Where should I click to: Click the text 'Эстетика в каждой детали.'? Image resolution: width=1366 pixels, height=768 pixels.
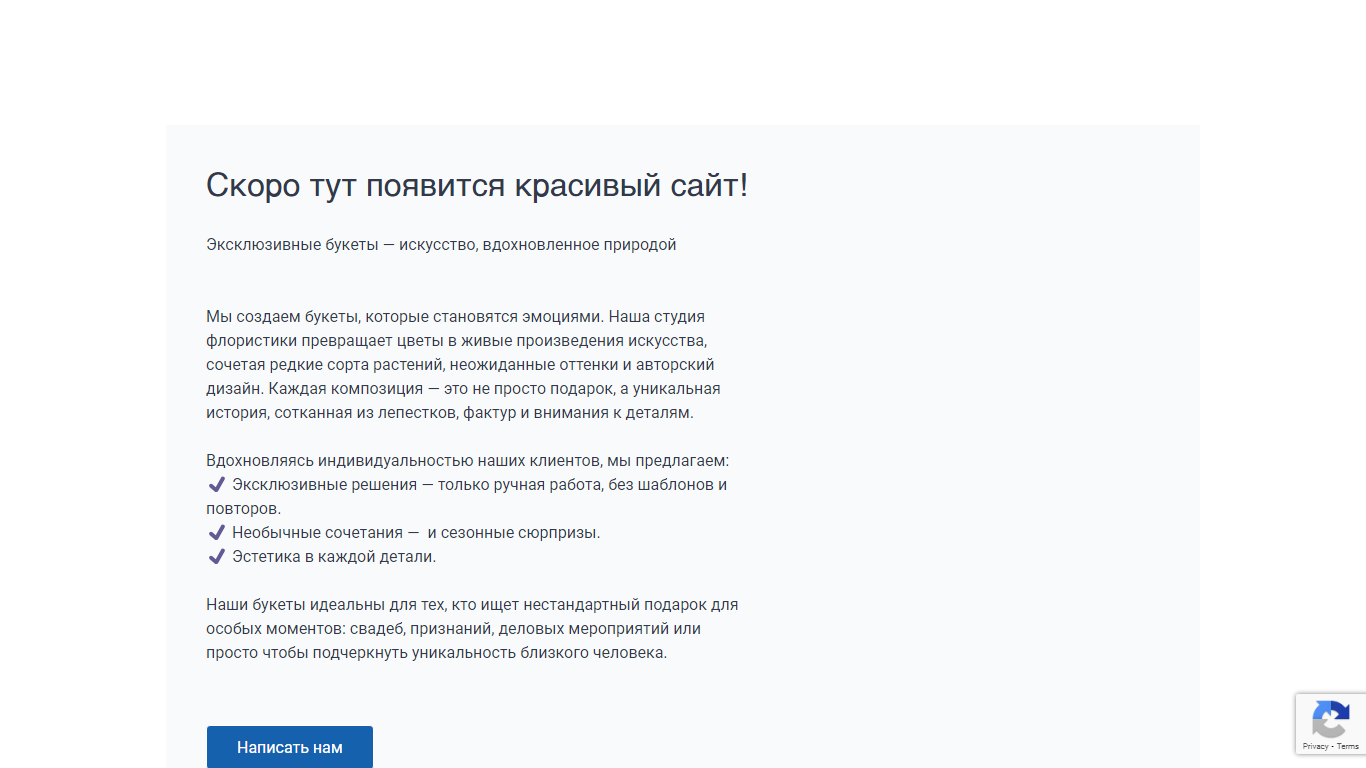pos(334,557)
